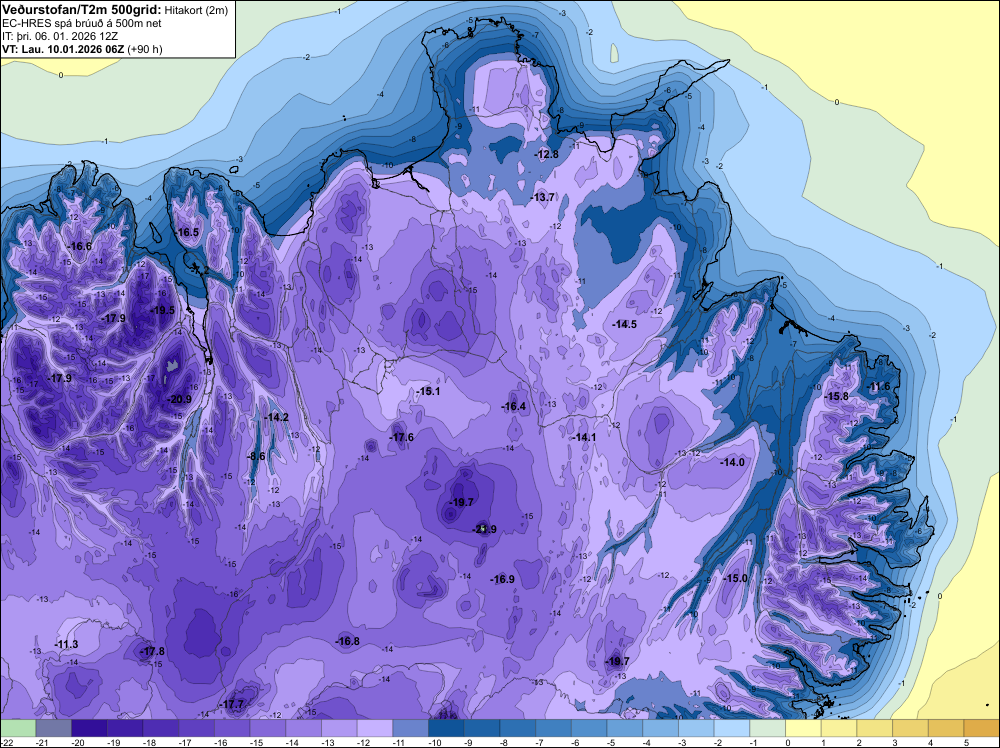The image size is (1000, 748).
Task: Click the temperature value -17.8
Action: click(152, 651)
